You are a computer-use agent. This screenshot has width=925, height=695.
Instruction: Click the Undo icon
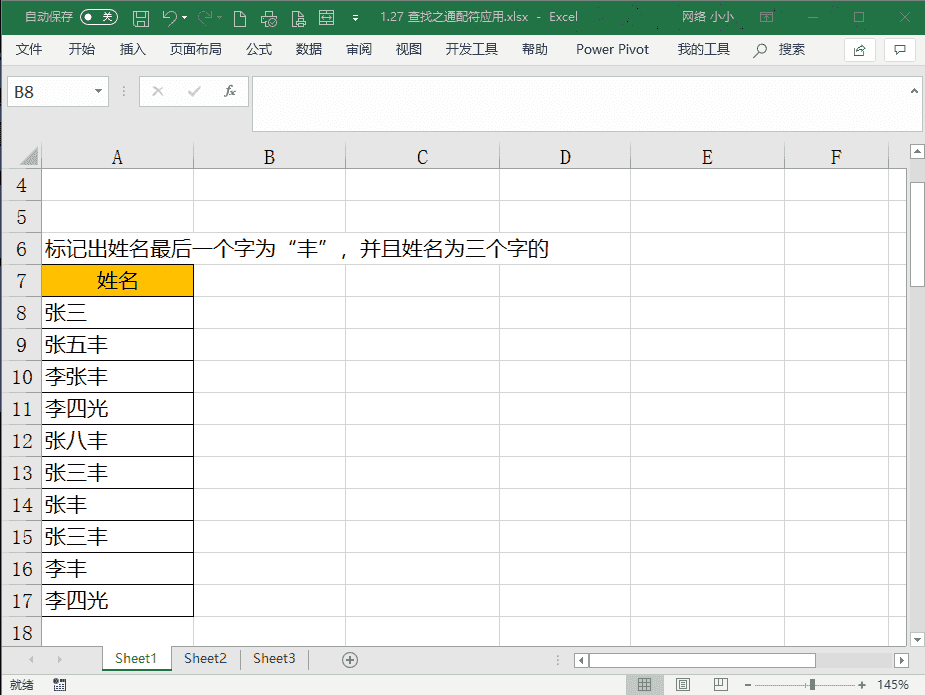click(169, 18)
